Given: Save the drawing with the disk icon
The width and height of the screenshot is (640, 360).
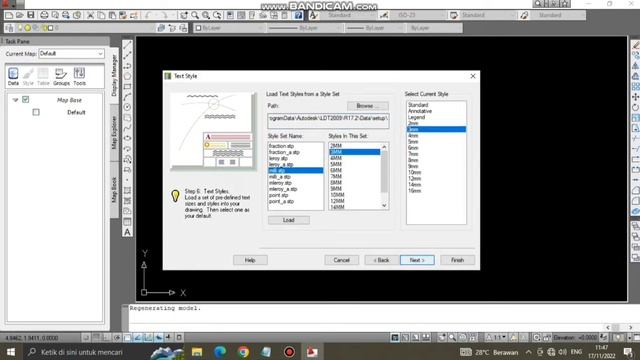Looking at the screenshot, I should [31, 16].
